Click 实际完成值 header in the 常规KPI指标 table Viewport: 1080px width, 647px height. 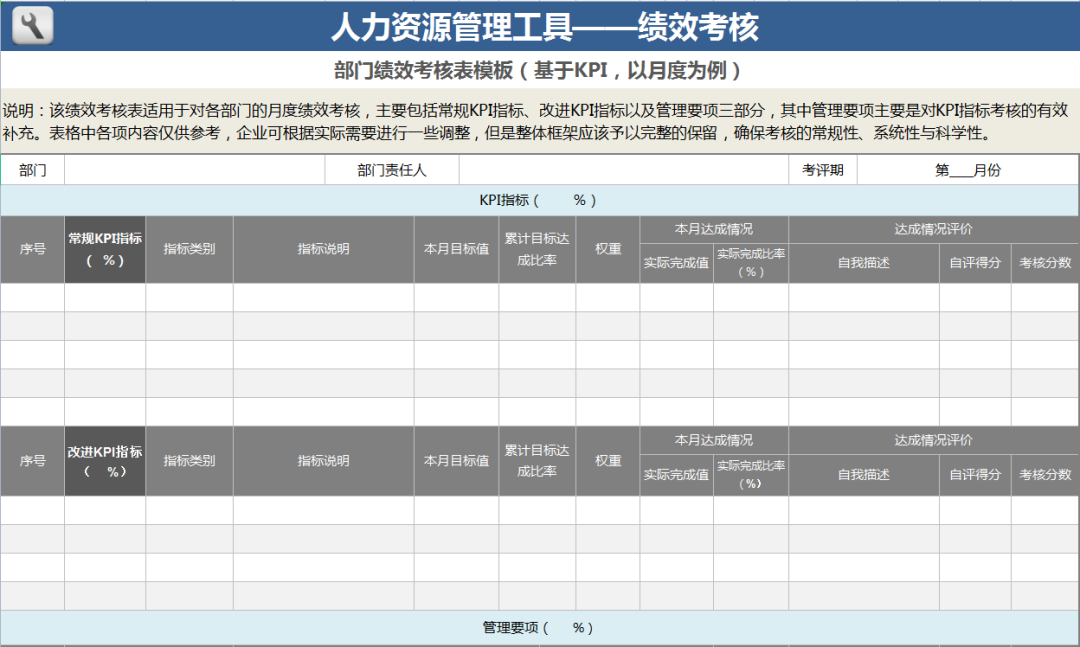point(676,263)
